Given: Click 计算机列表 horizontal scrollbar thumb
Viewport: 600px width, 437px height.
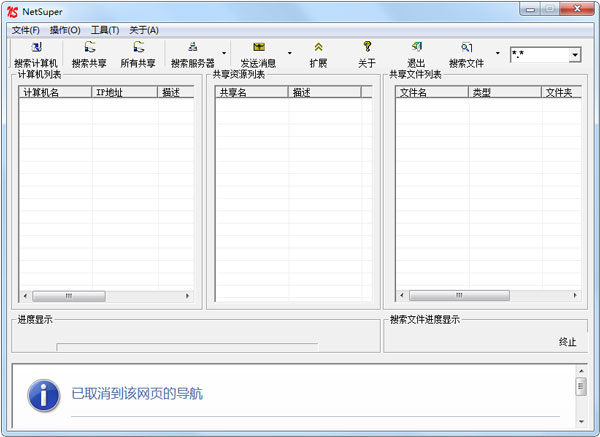Looking at the screenshot, I should [69, 296].
